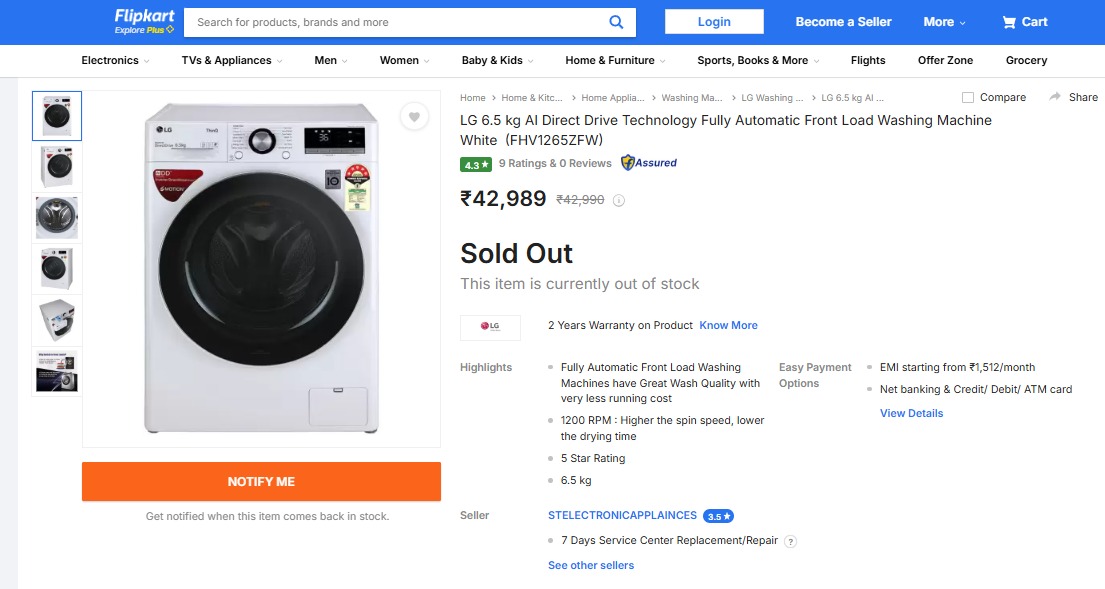1105x589 pixels.
Task: Expand the More dropdown in header
Action: pyautogui.click(x=944, y=22)
